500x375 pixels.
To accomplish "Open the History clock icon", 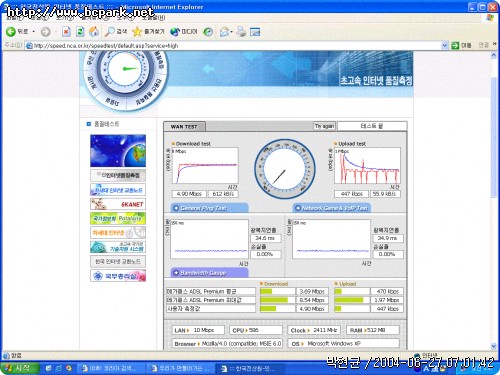I will 208,32.
